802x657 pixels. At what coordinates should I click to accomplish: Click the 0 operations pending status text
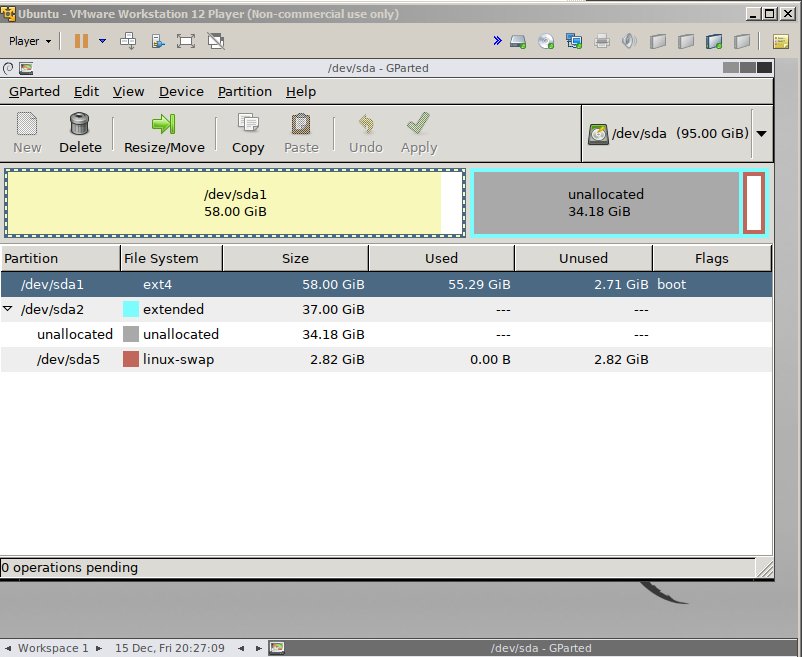[70, 568]
